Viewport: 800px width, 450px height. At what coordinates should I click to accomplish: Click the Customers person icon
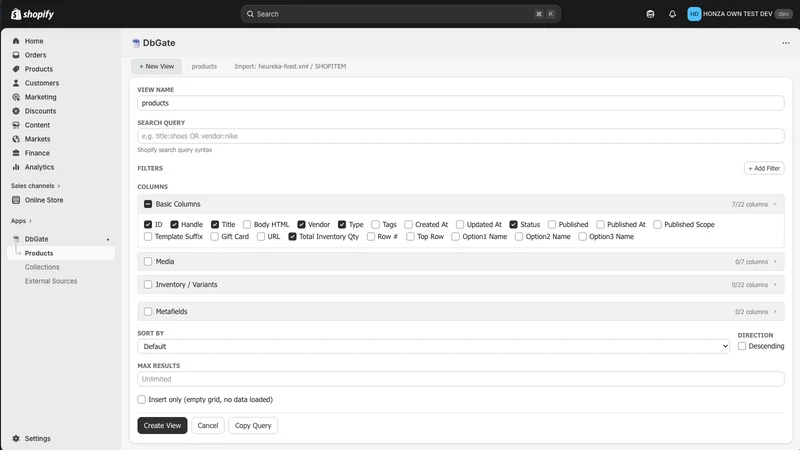pyautogui.click(x=16, y=83)
